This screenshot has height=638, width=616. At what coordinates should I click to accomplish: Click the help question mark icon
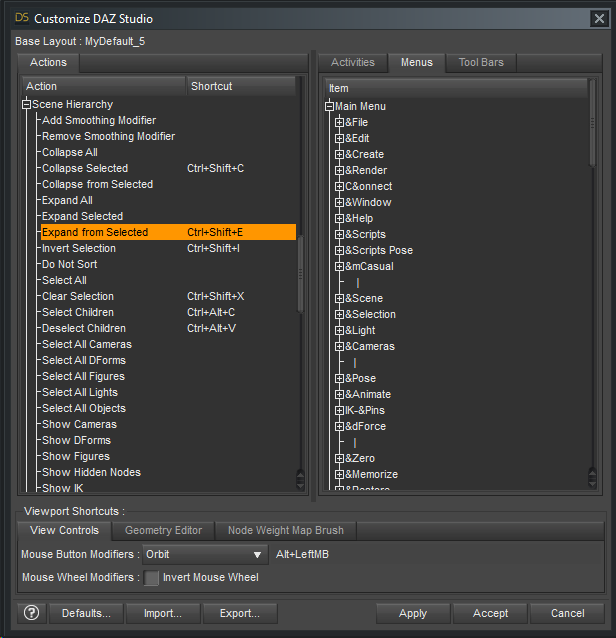tap(32, 613)
